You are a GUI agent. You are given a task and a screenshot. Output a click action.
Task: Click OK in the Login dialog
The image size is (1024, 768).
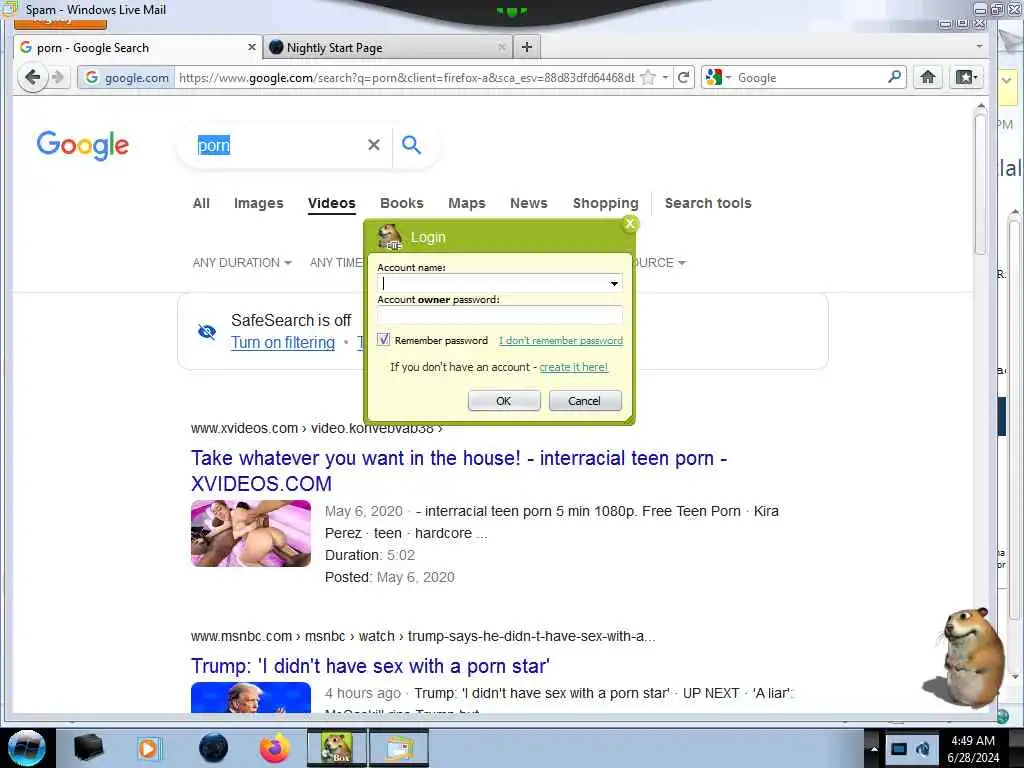tap(504, 400)
